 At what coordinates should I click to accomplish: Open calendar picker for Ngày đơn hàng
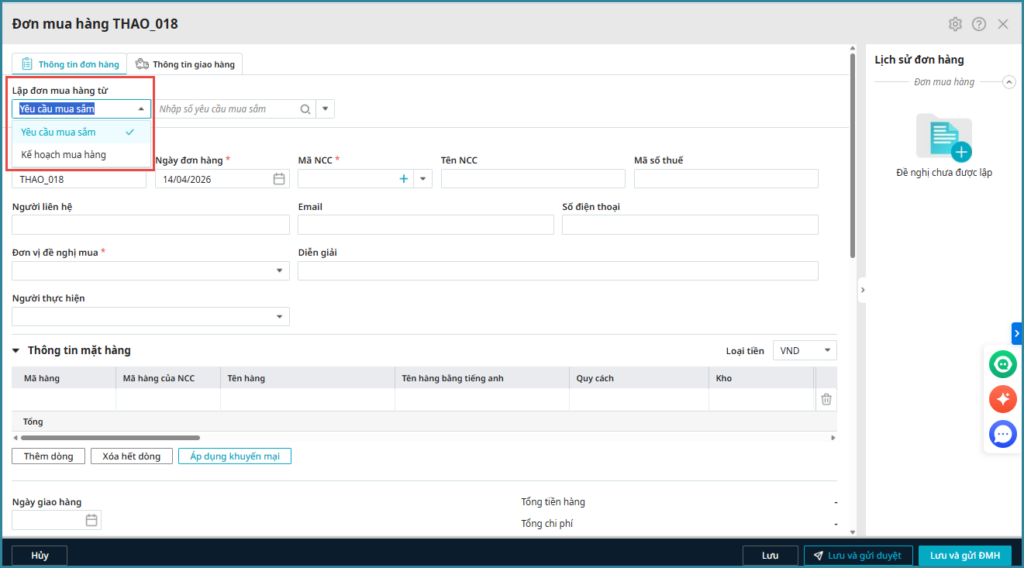[279, 179]
